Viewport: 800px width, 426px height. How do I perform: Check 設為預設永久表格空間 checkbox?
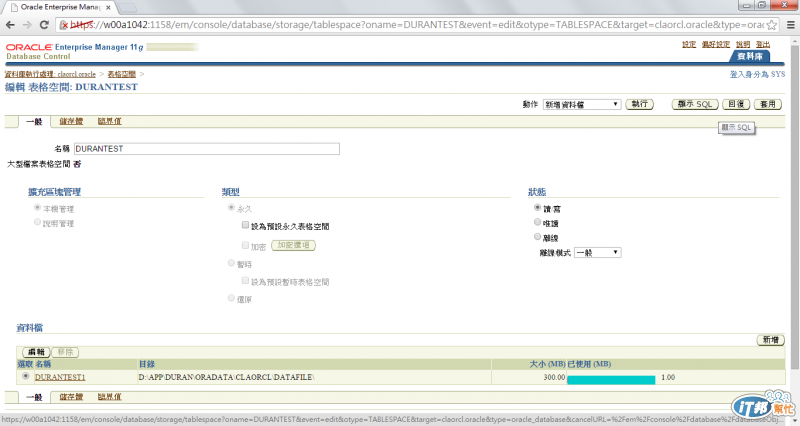[245, 225]
